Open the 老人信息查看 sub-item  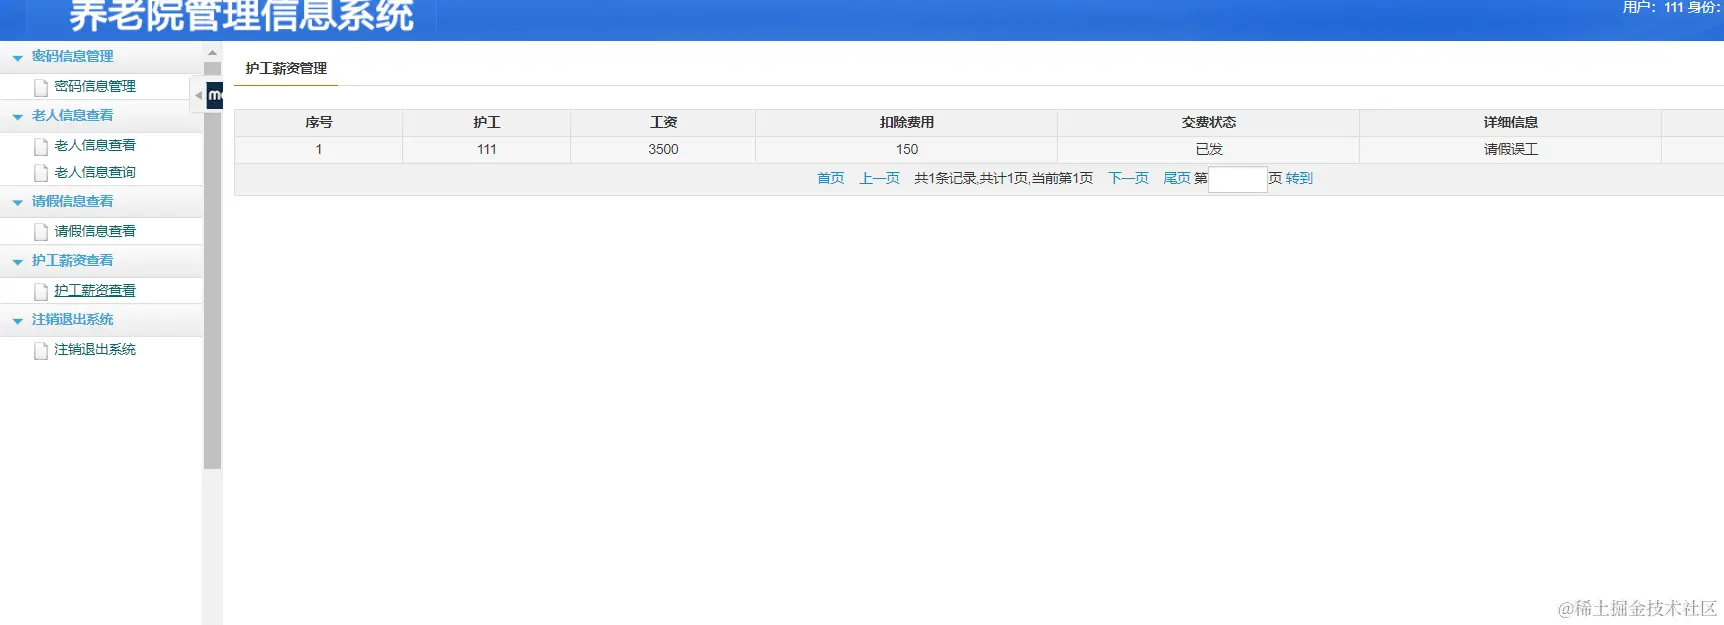click(x=95, y=145)
